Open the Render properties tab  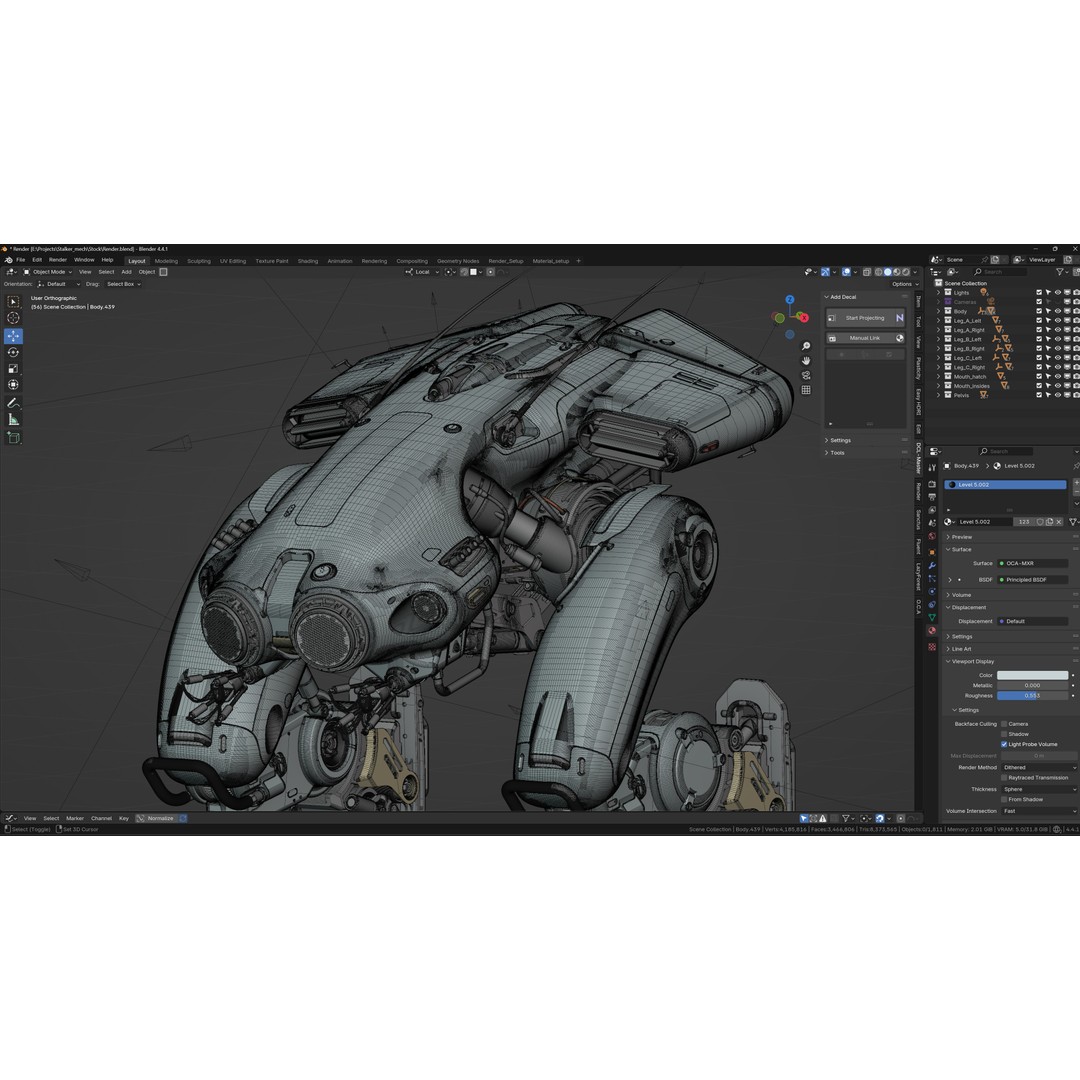932,484
